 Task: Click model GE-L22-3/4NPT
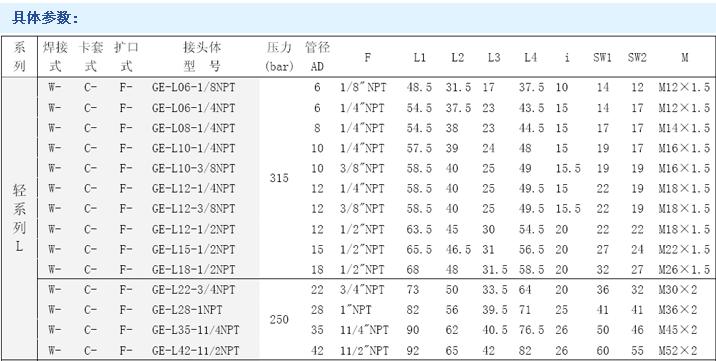194,290
